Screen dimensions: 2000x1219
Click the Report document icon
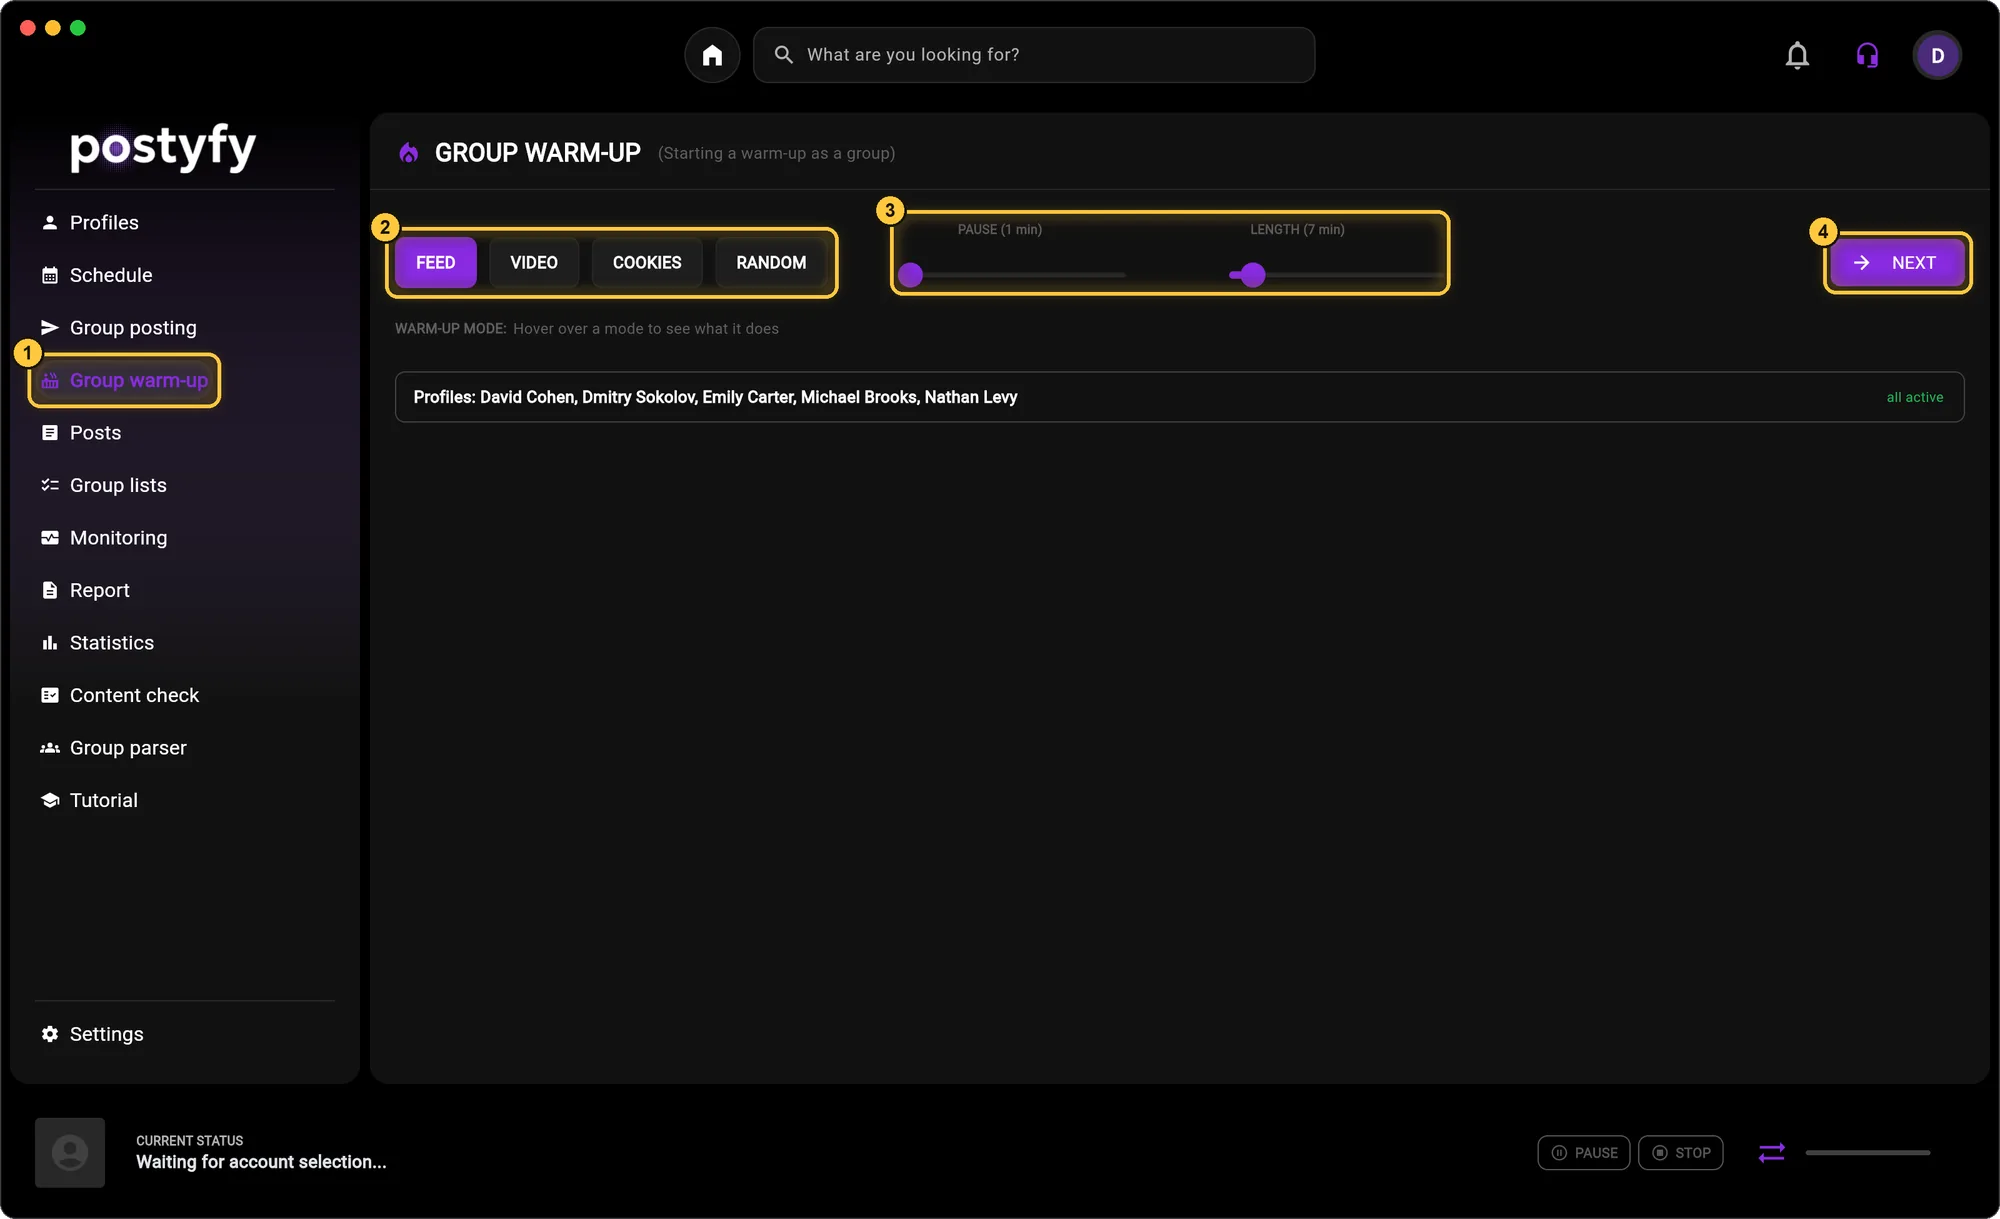pos(50,590)
